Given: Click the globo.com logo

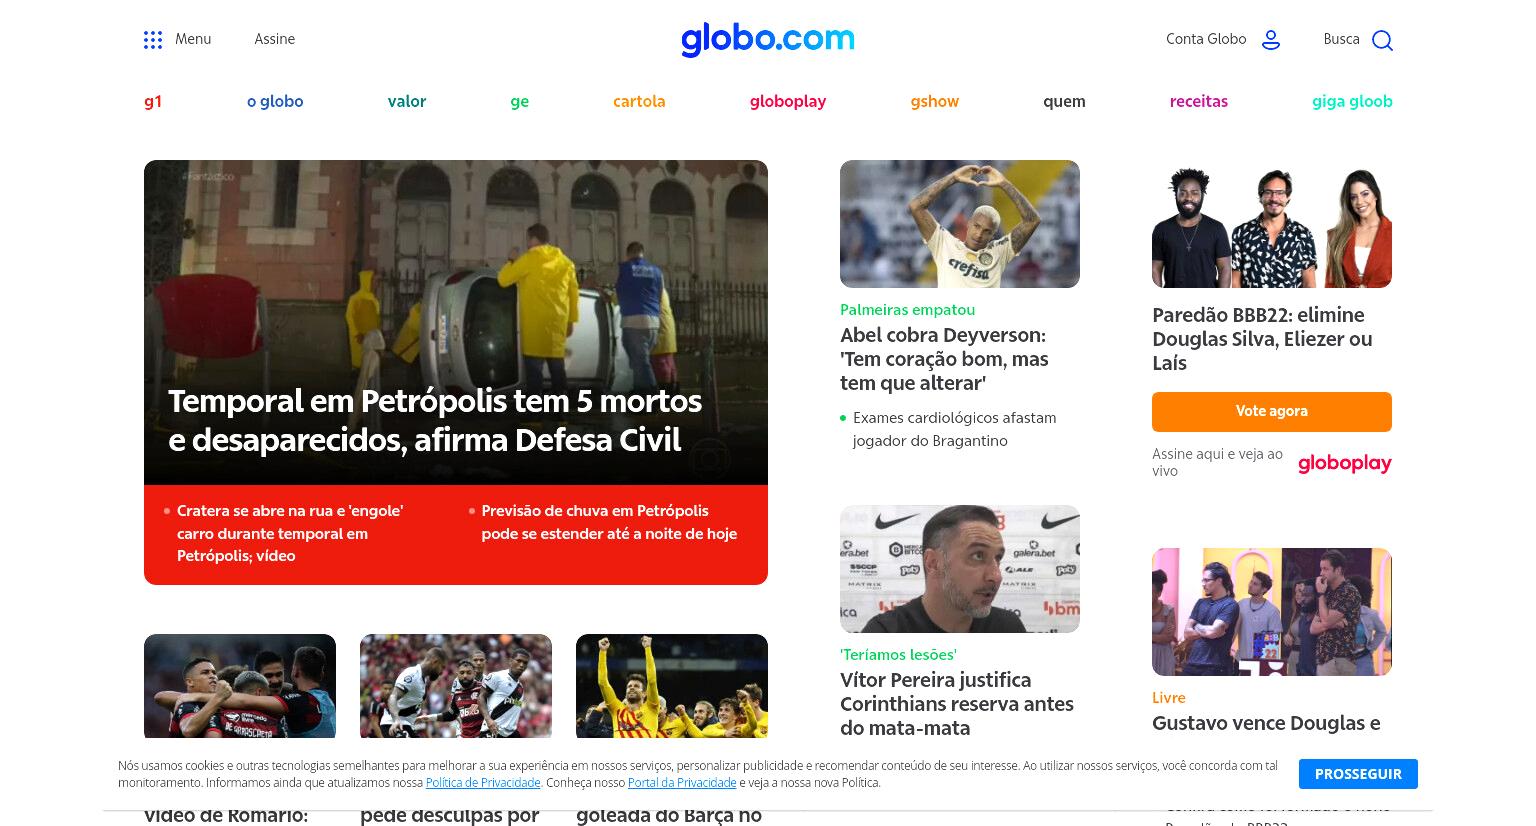Looking at the screenshot, I should click(x=768, y=39).
